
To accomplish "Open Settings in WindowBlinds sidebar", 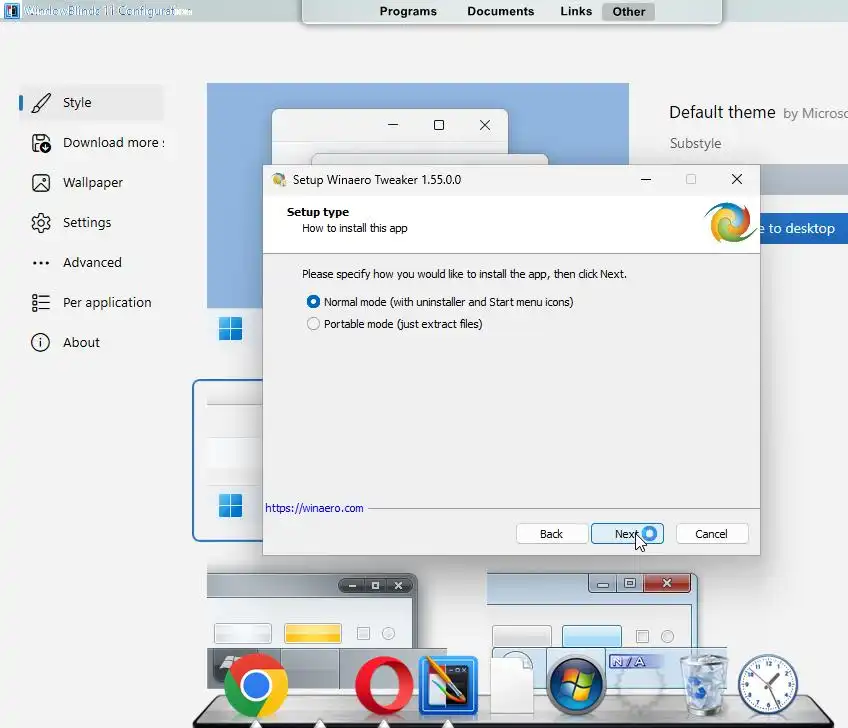I will (x=92, y=223).
